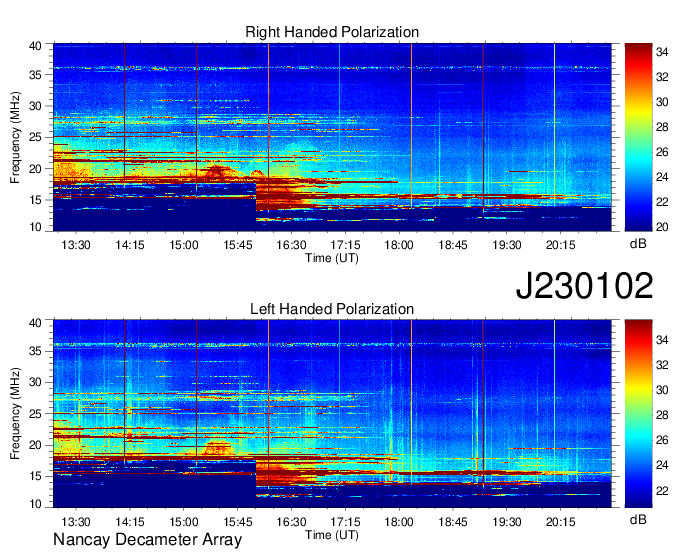Viewport: 680px width, 552px height.
Task: Click the 15:45 tick of Left Handed plot
Action: 238,522
